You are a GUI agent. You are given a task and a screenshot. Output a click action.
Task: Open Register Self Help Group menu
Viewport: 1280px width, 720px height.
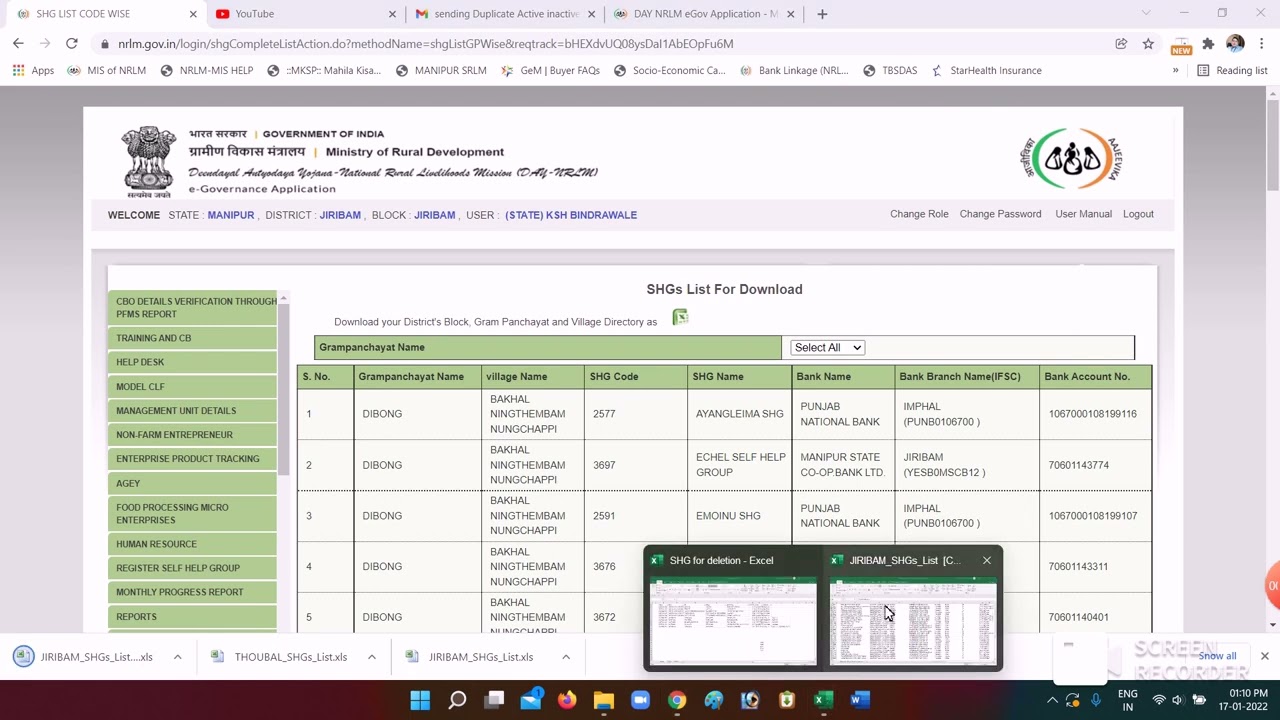click(192, 568)
